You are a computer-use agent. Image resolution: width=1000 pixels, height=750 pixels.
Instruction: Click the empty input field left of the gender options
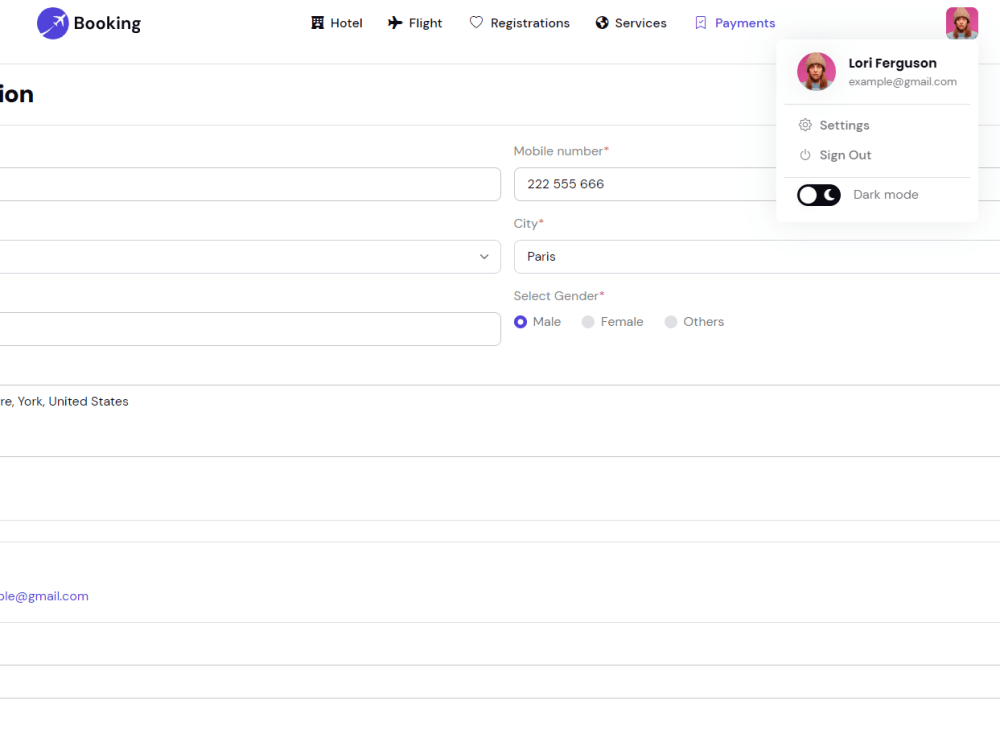point(250,329)
